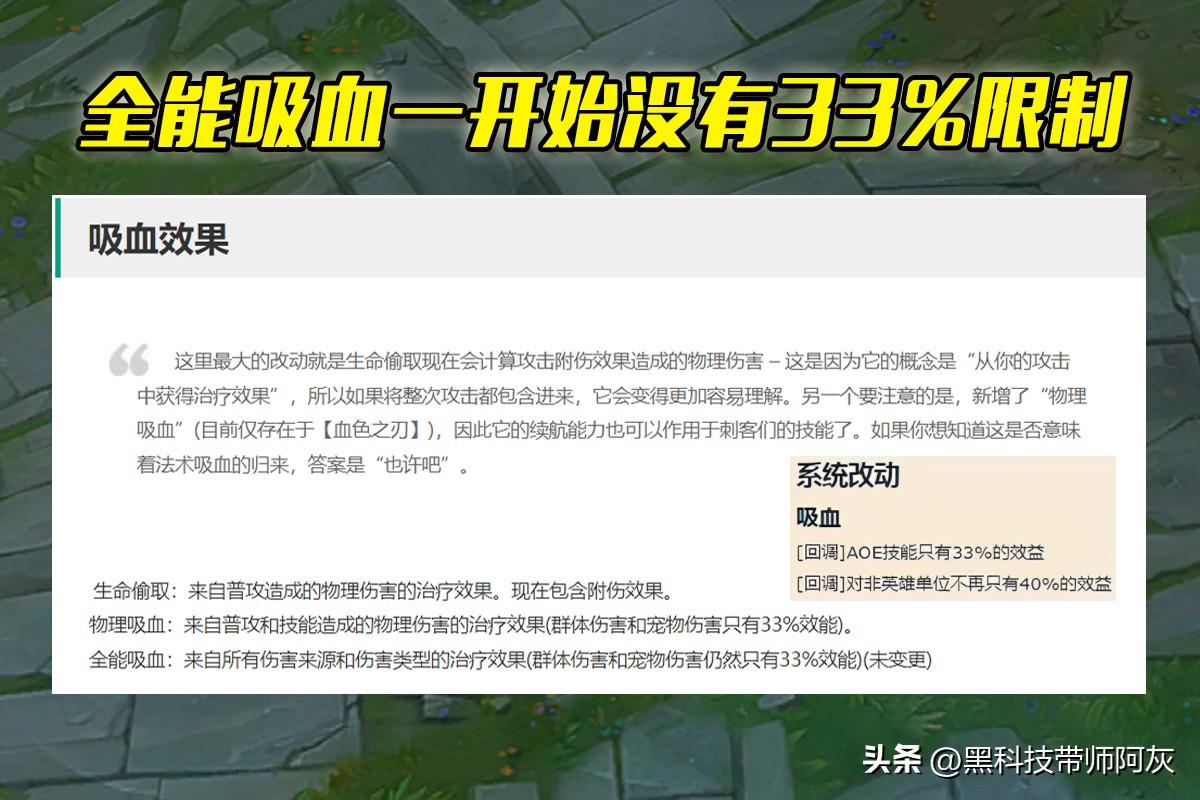Click the 物理吸血 definition line
This screenshot has width=1200, height=800.
click(472, 626)
